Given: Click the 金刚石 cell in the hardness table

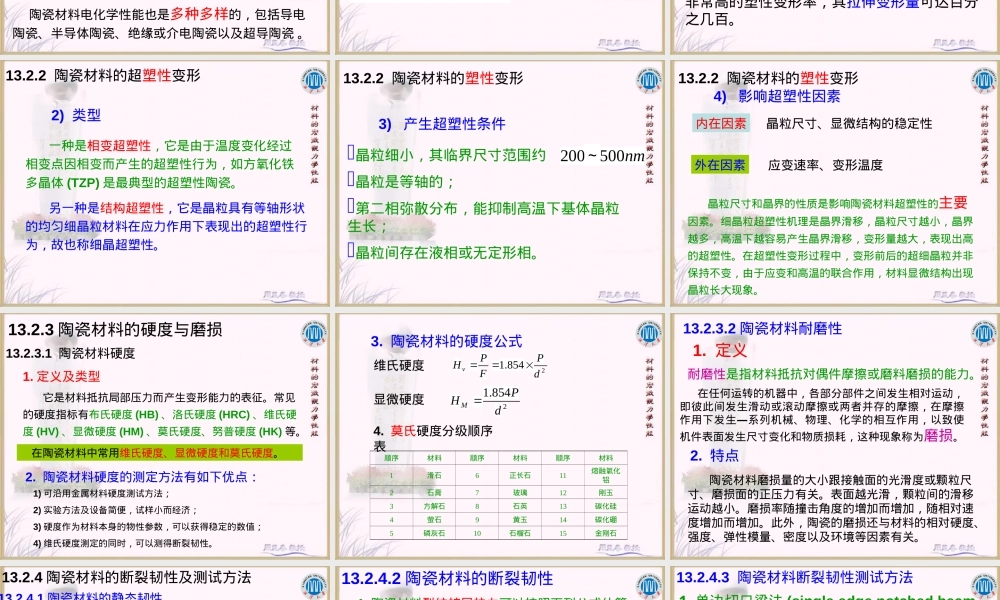Looking at the screenshot, I should coord(605,533).
